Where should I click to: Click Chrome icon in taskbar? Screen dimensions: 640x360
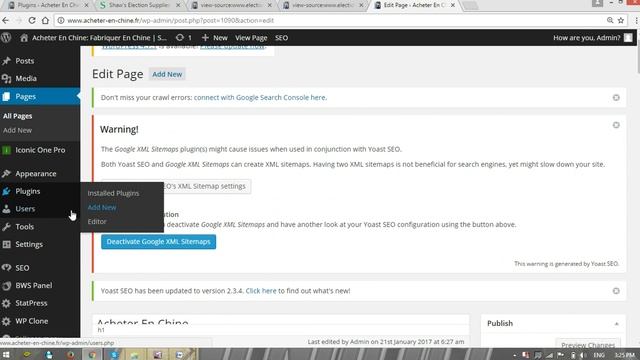coord(92,355)
